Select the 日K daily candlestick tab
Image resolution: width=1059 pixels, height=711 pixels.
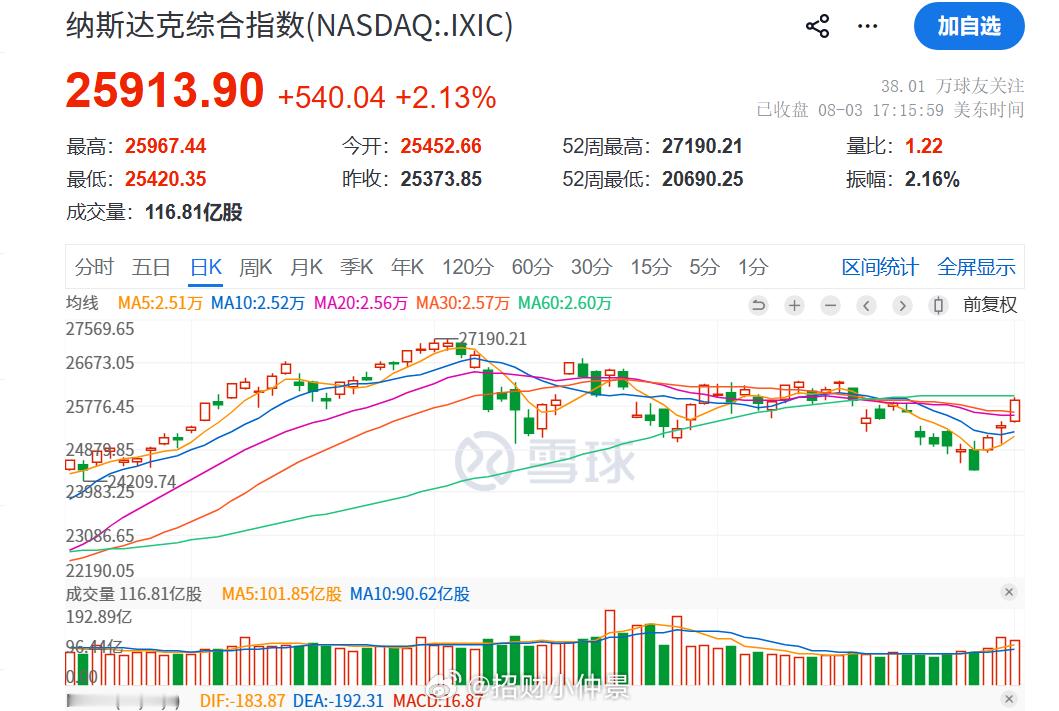pos(206,267)
